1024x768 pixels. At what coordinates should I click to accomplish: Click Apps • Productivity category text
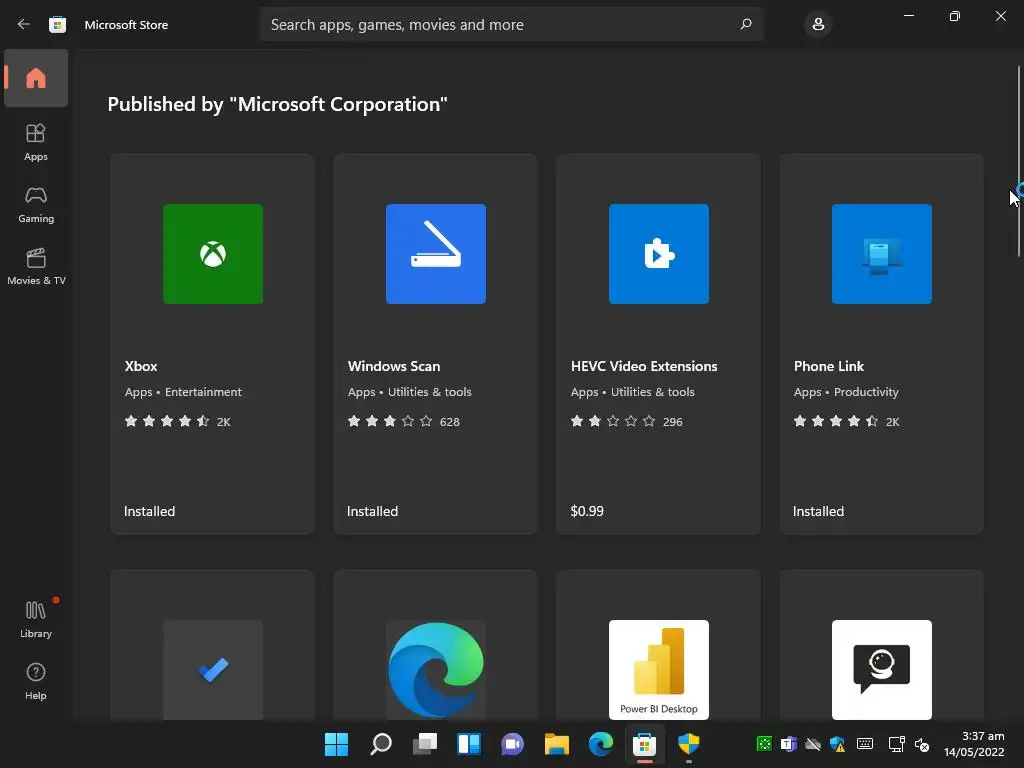846,392
